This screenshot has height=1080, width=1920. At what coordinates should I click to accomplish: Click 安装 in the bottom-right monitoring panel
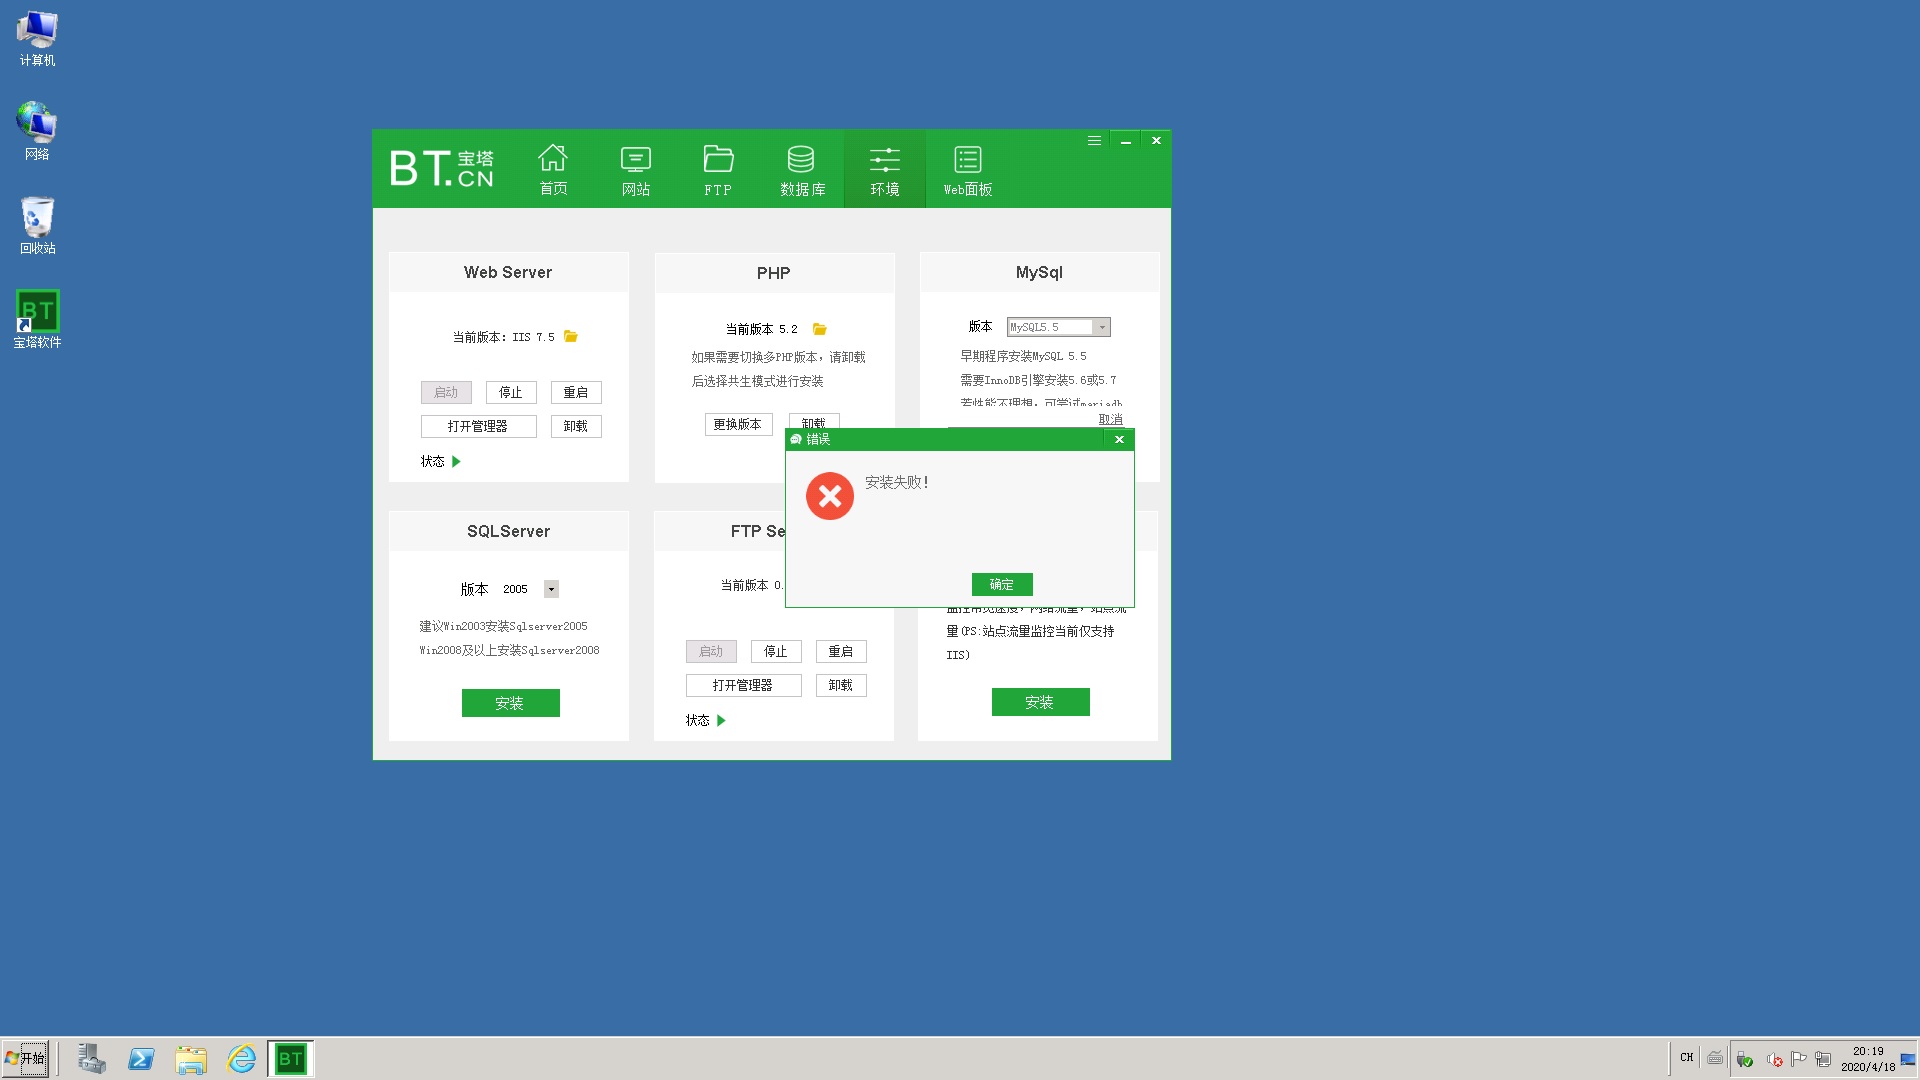click(x=1040, y=702)
